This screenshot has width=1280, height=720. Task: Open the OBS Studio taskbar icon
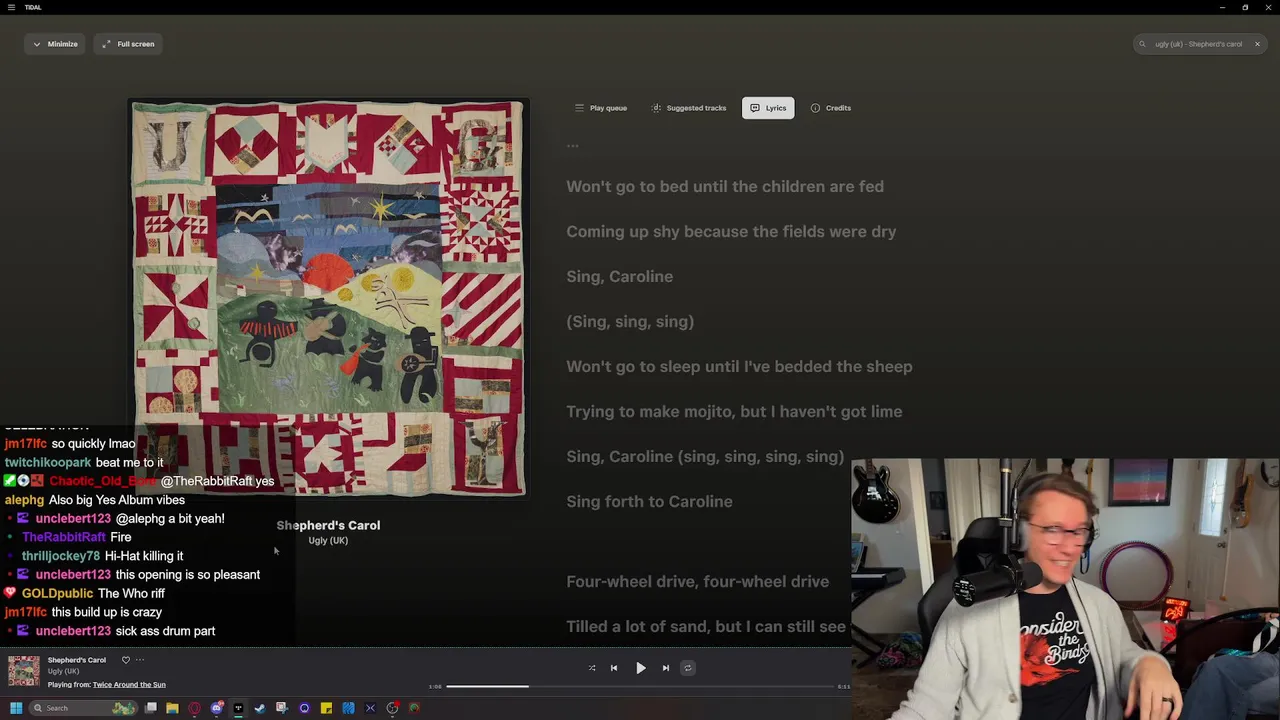click(x=392, y=708)
